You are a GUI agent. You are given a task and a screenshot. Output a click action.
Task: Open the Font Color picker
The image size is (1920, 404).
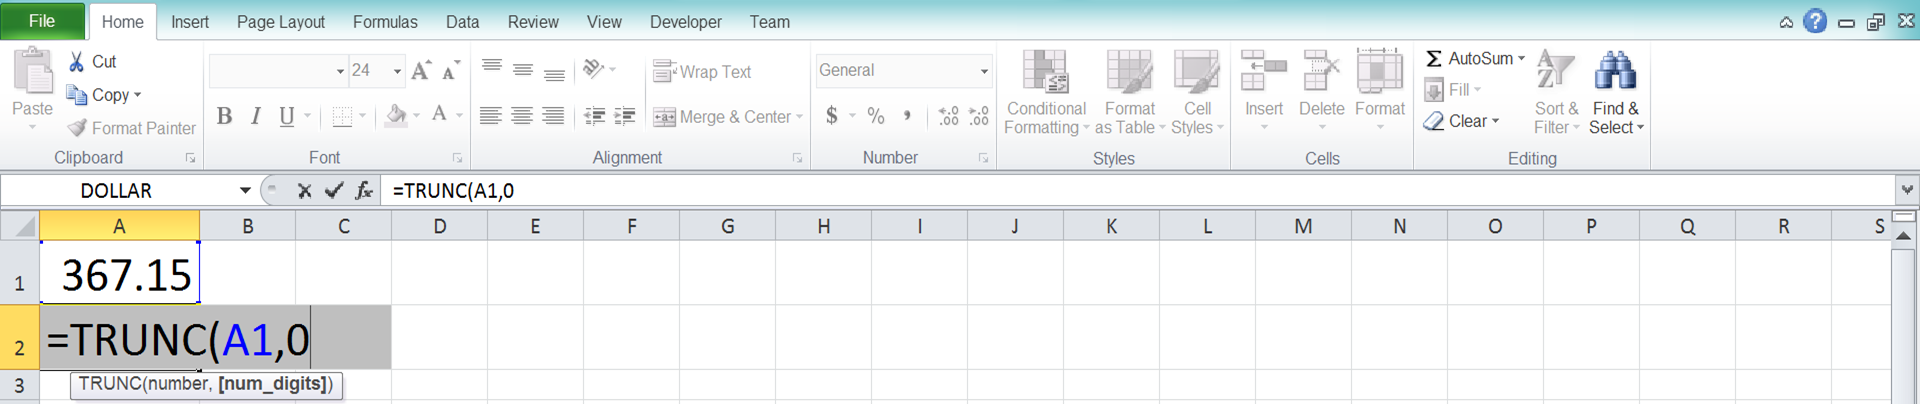tap(439, 116)
